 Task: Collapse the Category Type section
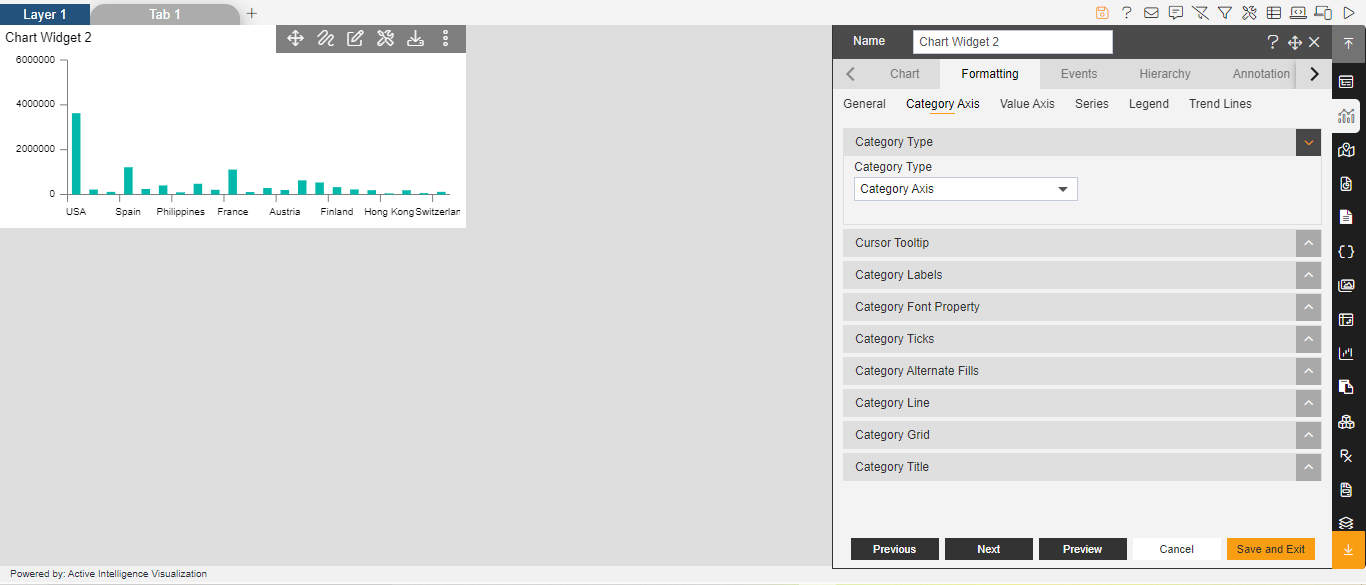click(1308, 142)
